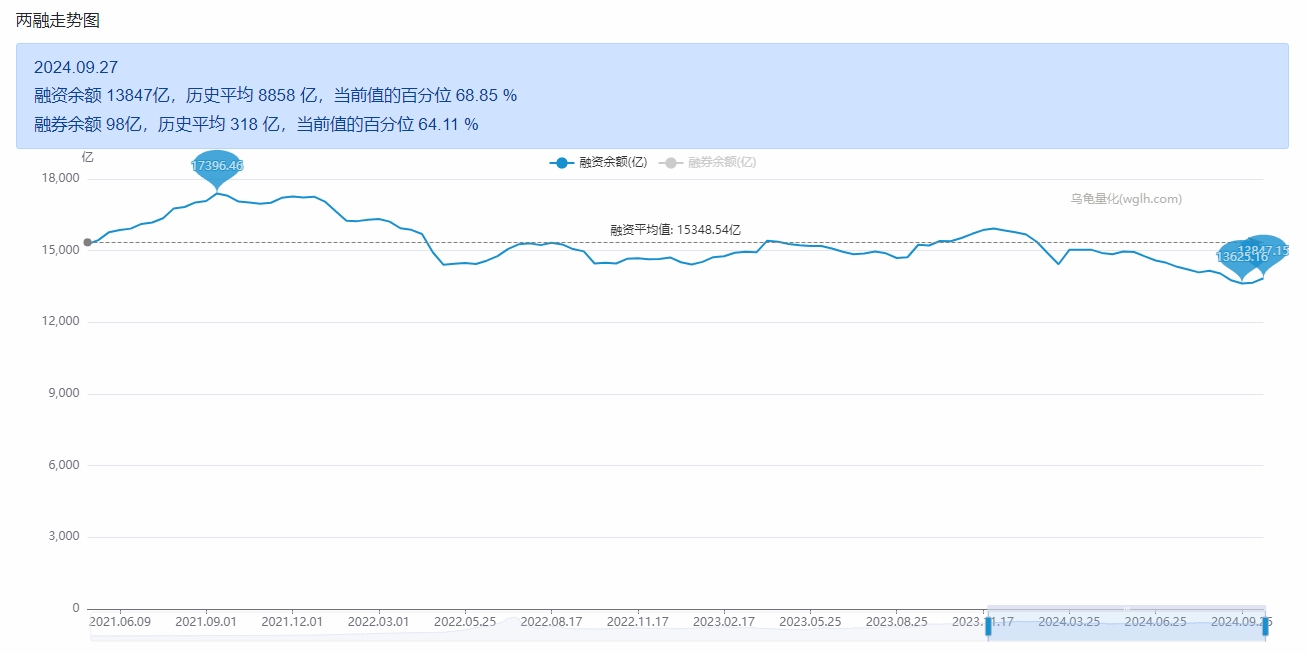Click the 13847.15 latest value pin
Viewport: 1307px width, 654px height.
coord(1264,250)
